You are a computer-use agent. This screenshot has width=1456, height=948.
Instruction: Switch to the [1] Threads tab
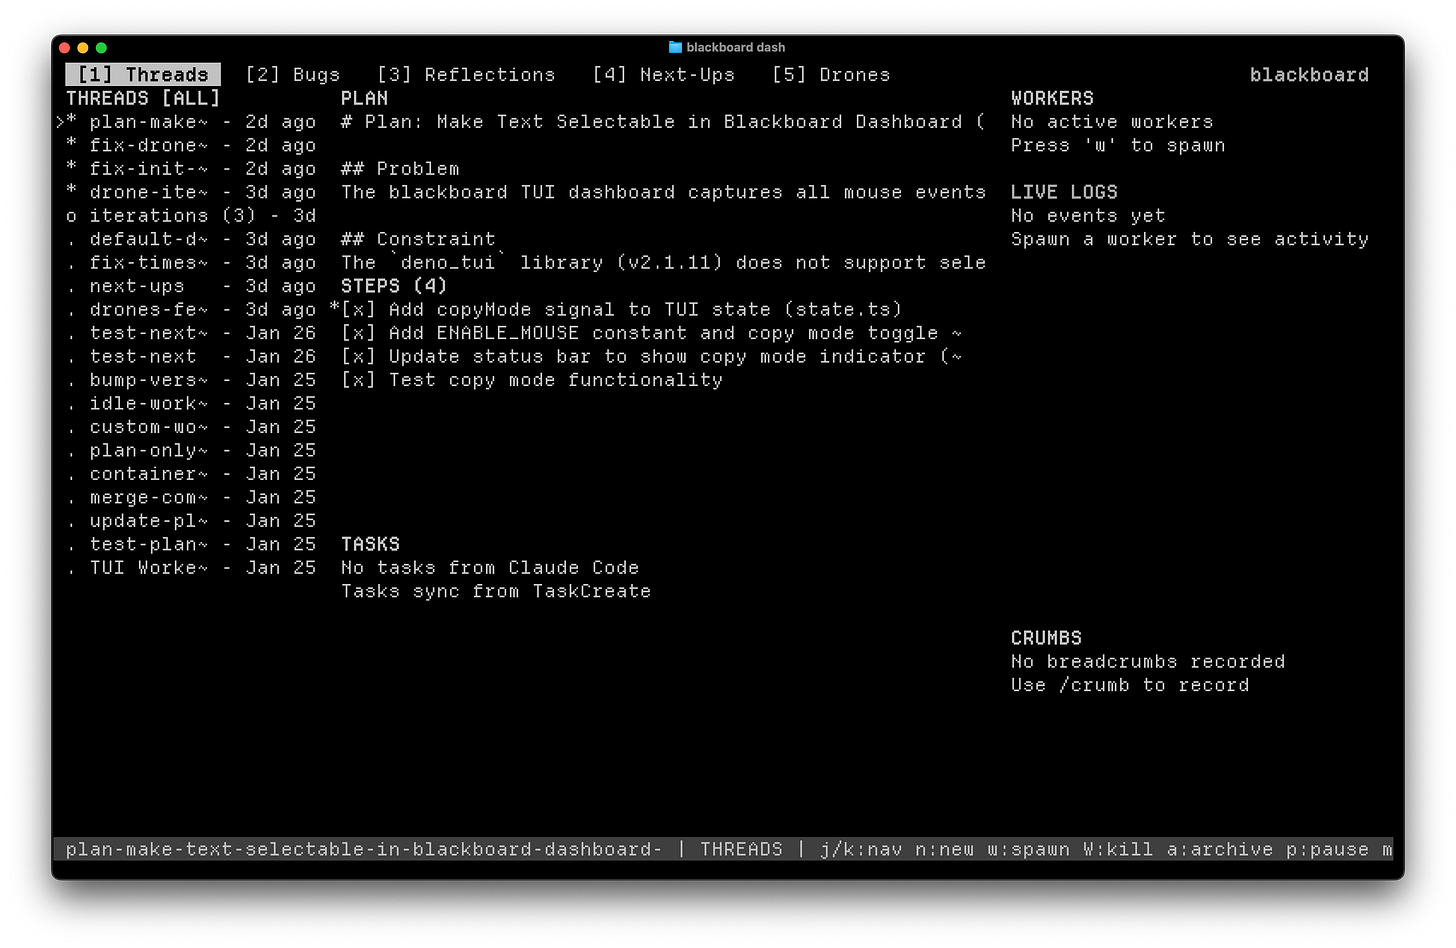click(143, 75)
